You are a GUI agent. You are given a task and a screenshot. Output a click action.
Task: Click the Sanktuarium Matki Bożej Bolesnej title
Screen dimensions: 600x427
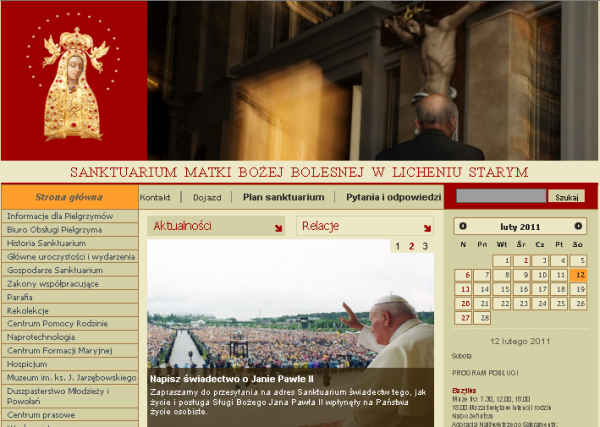point(299,172)
